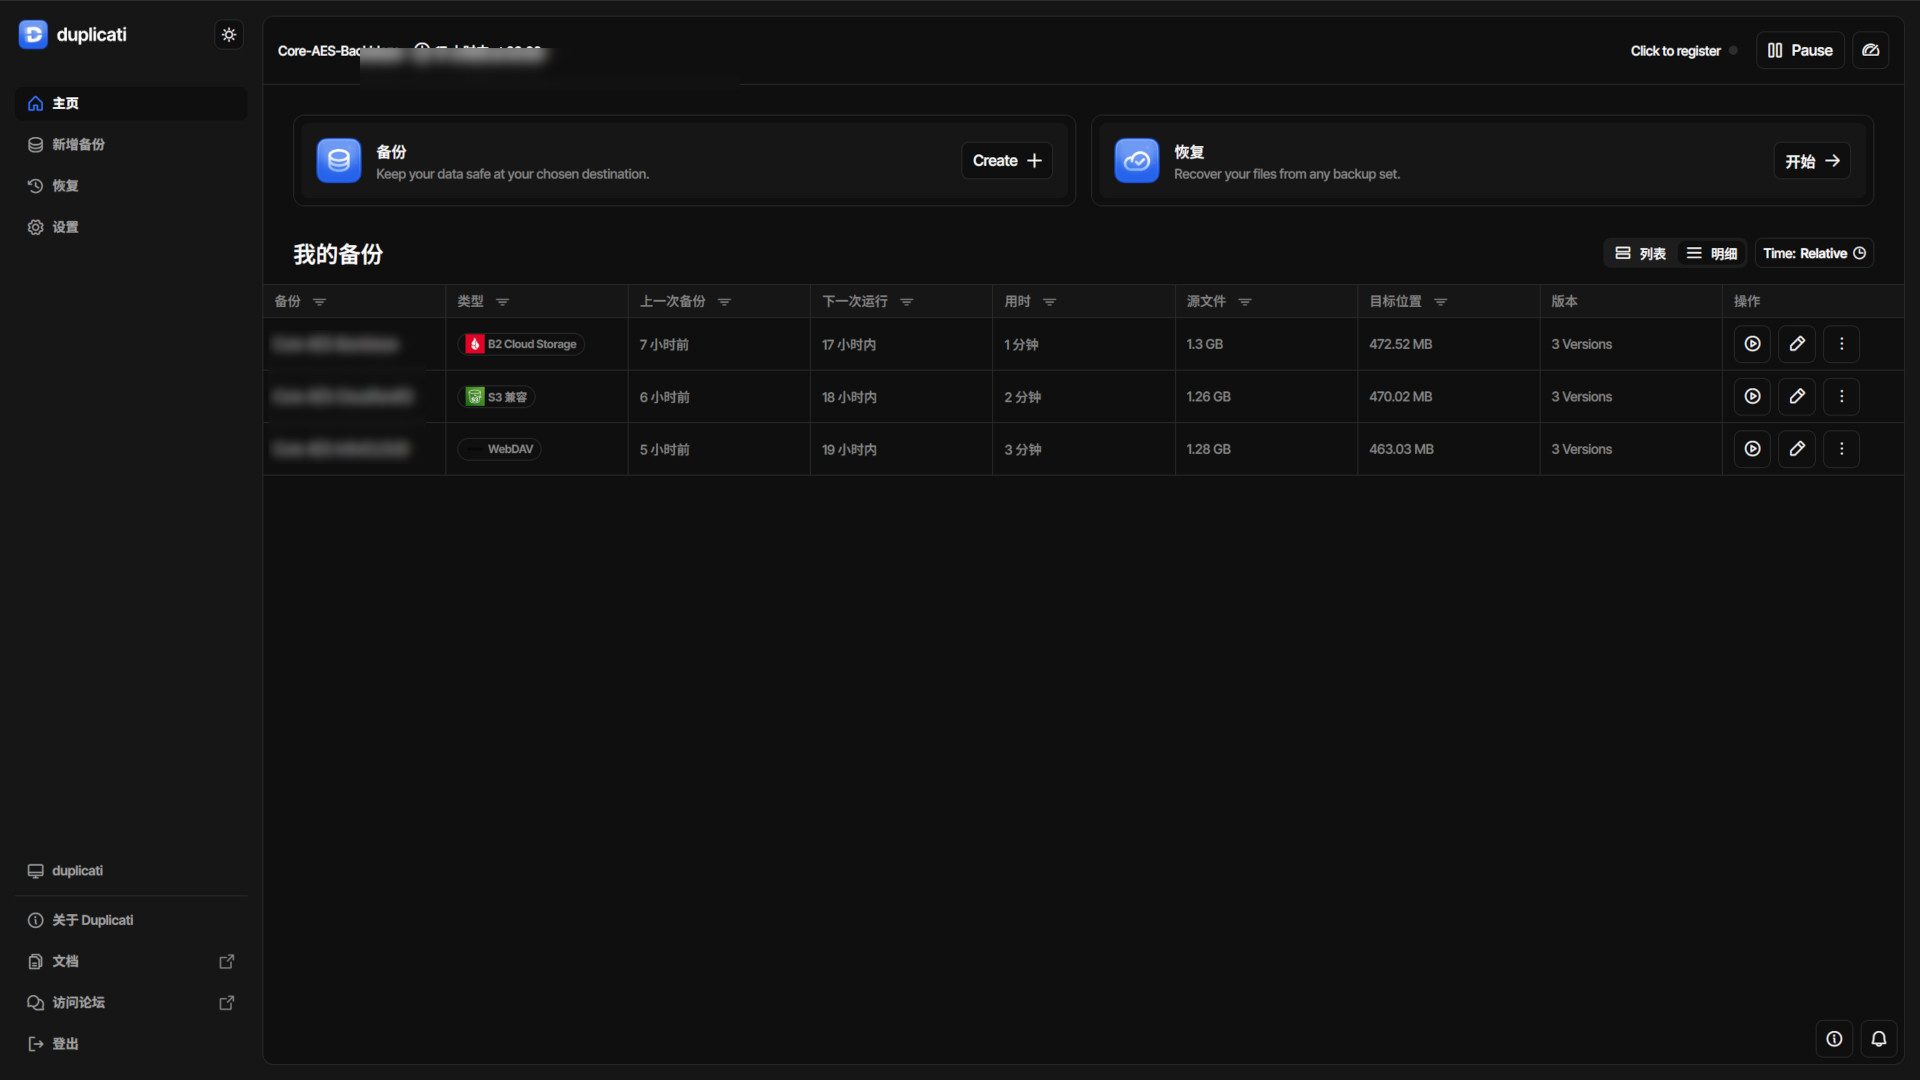Viewport: 1920px width, 1080px height.
Task: Click the throttle speed gauge icon
Action: point(1870,50)
